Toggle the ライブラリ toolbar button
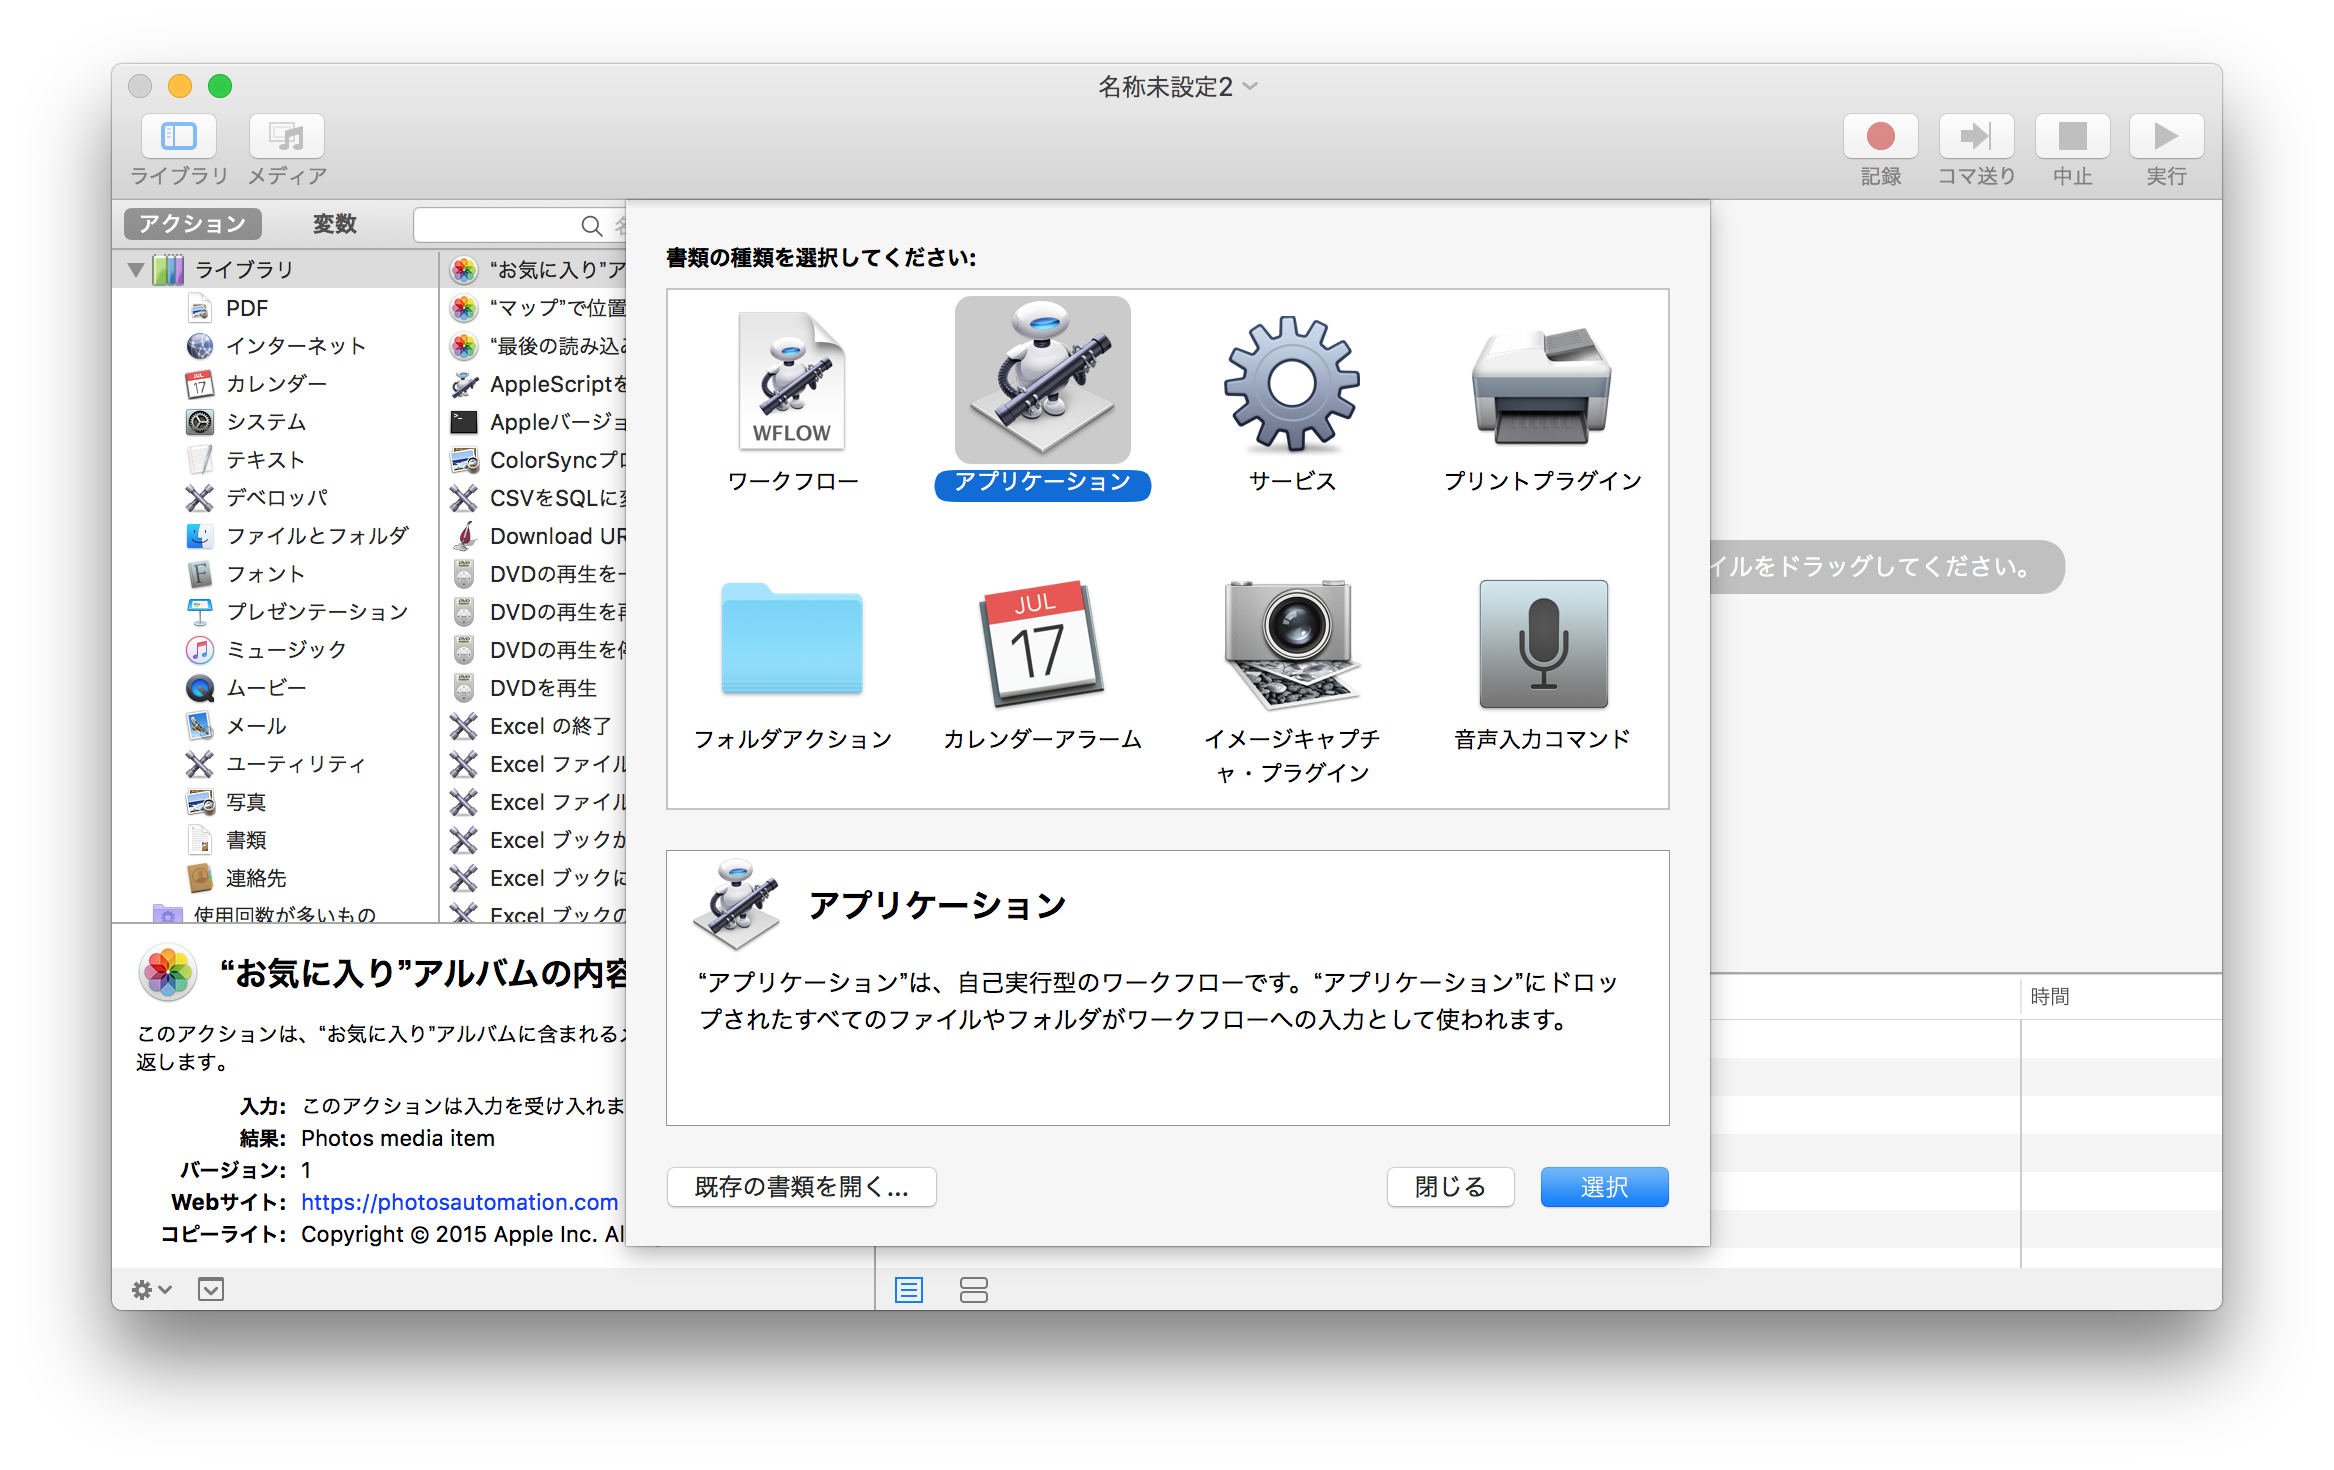Image resolution: width=2334 pixels, height=1470 pixels. (x=179, y=137)
